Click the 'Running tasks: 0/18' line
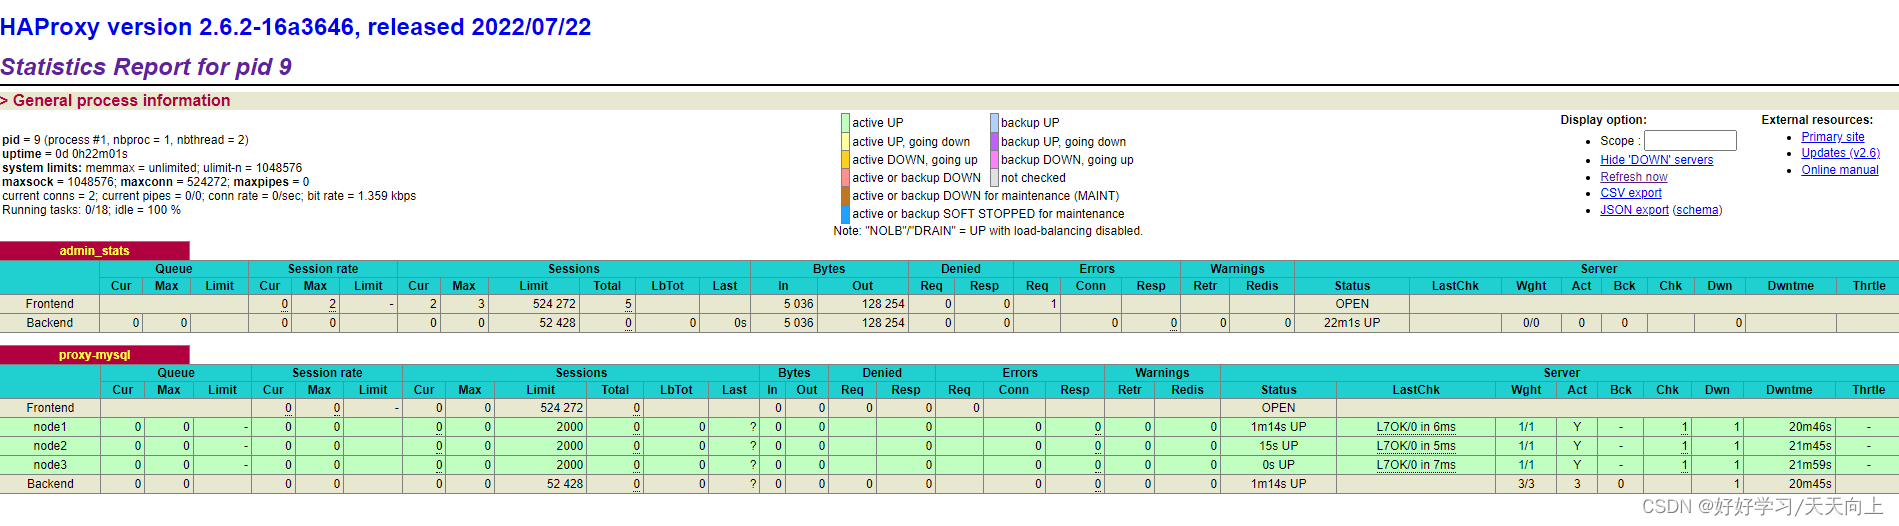 click(92, 210)
